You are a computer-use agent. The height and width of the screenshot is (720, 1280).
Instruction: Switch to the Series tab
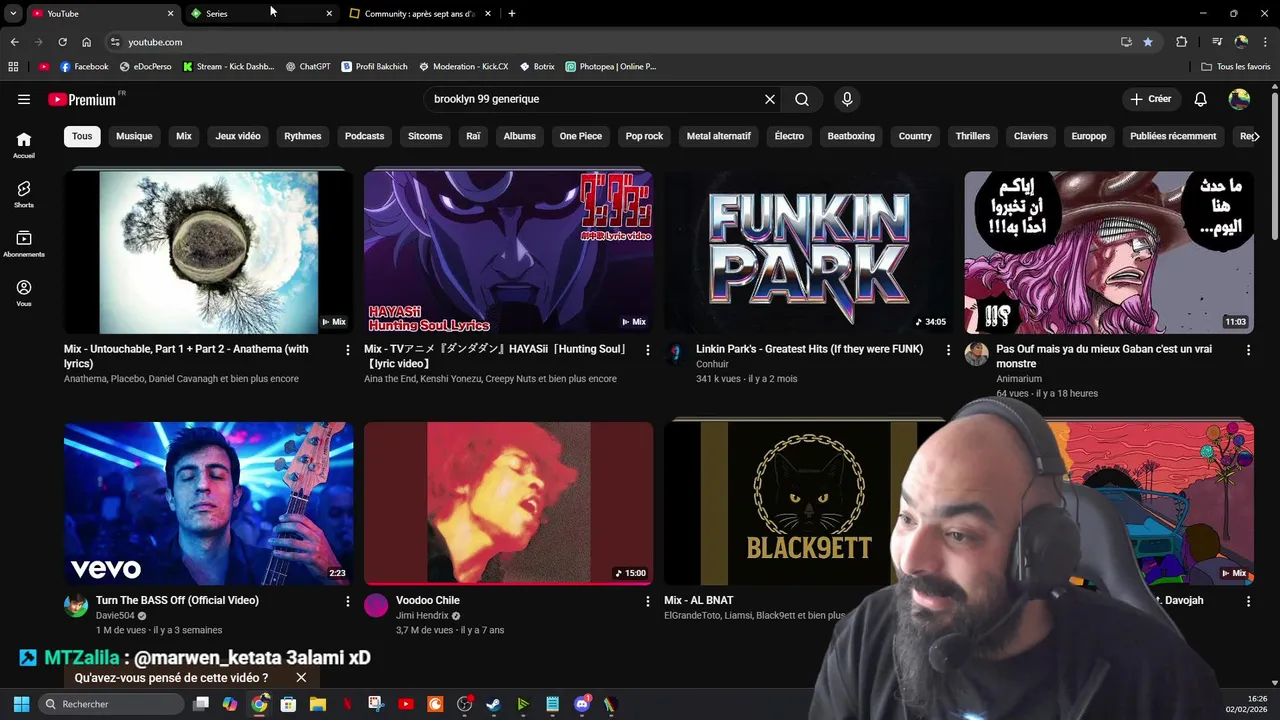point(260,13)
